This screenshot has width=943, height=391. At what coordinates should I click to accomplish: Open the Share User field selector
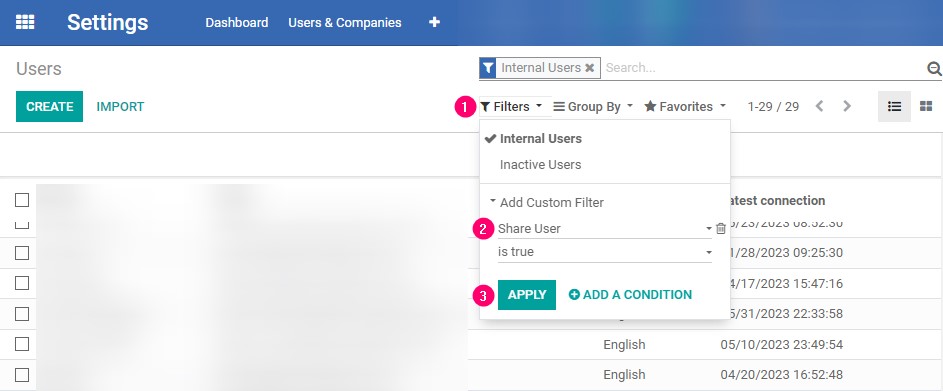[x=604, y=229]
